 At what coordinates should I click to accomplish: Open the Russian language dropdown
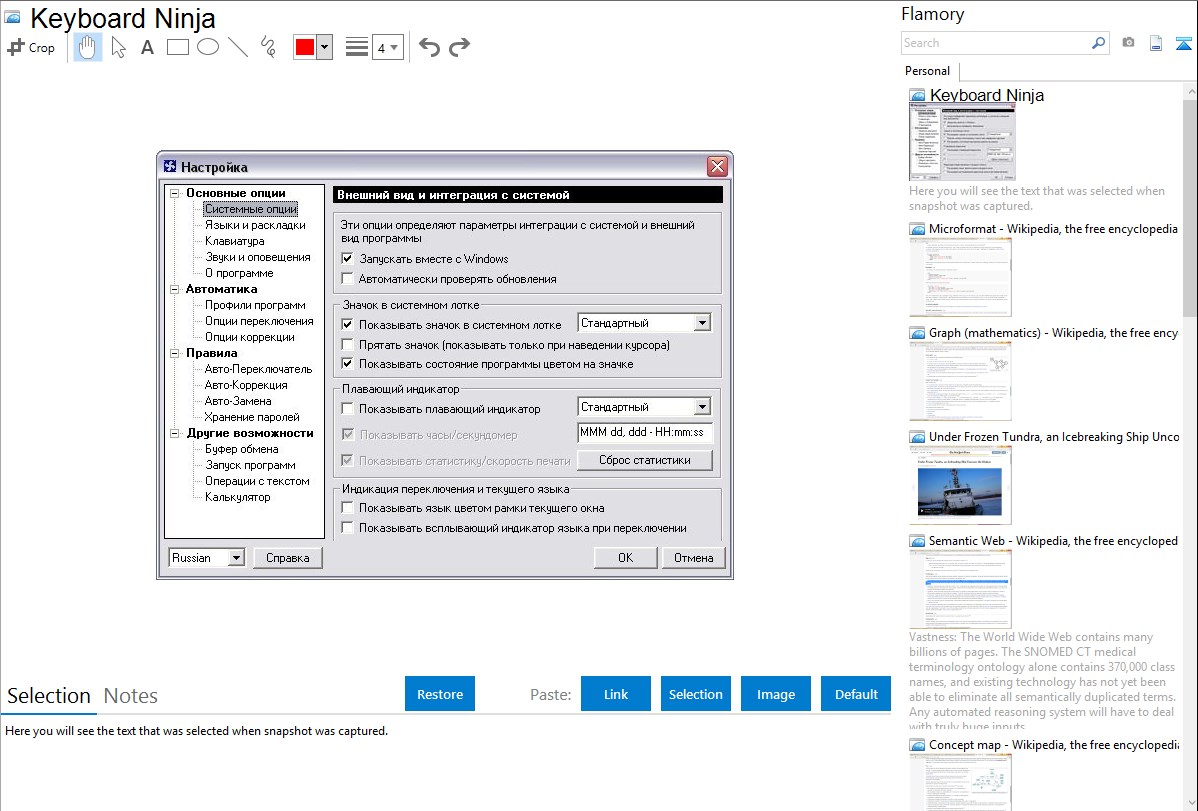click(207, 558)
